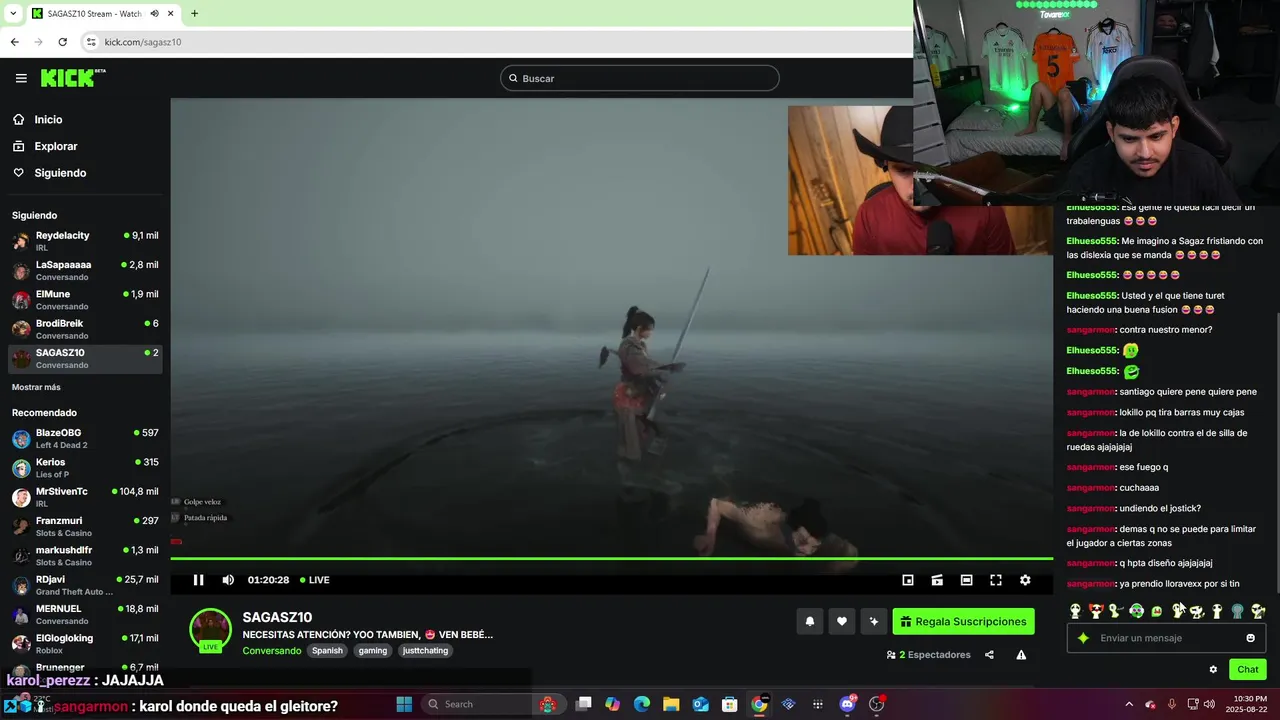Open Discord from taskbar
The height and width of the screenshot is (720, 1280).
pyautogui.click(x=847, y=704)
